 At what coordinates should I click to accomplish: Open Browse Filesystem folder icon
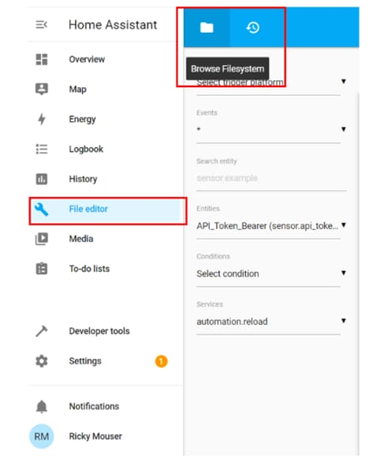coord(207,27)
